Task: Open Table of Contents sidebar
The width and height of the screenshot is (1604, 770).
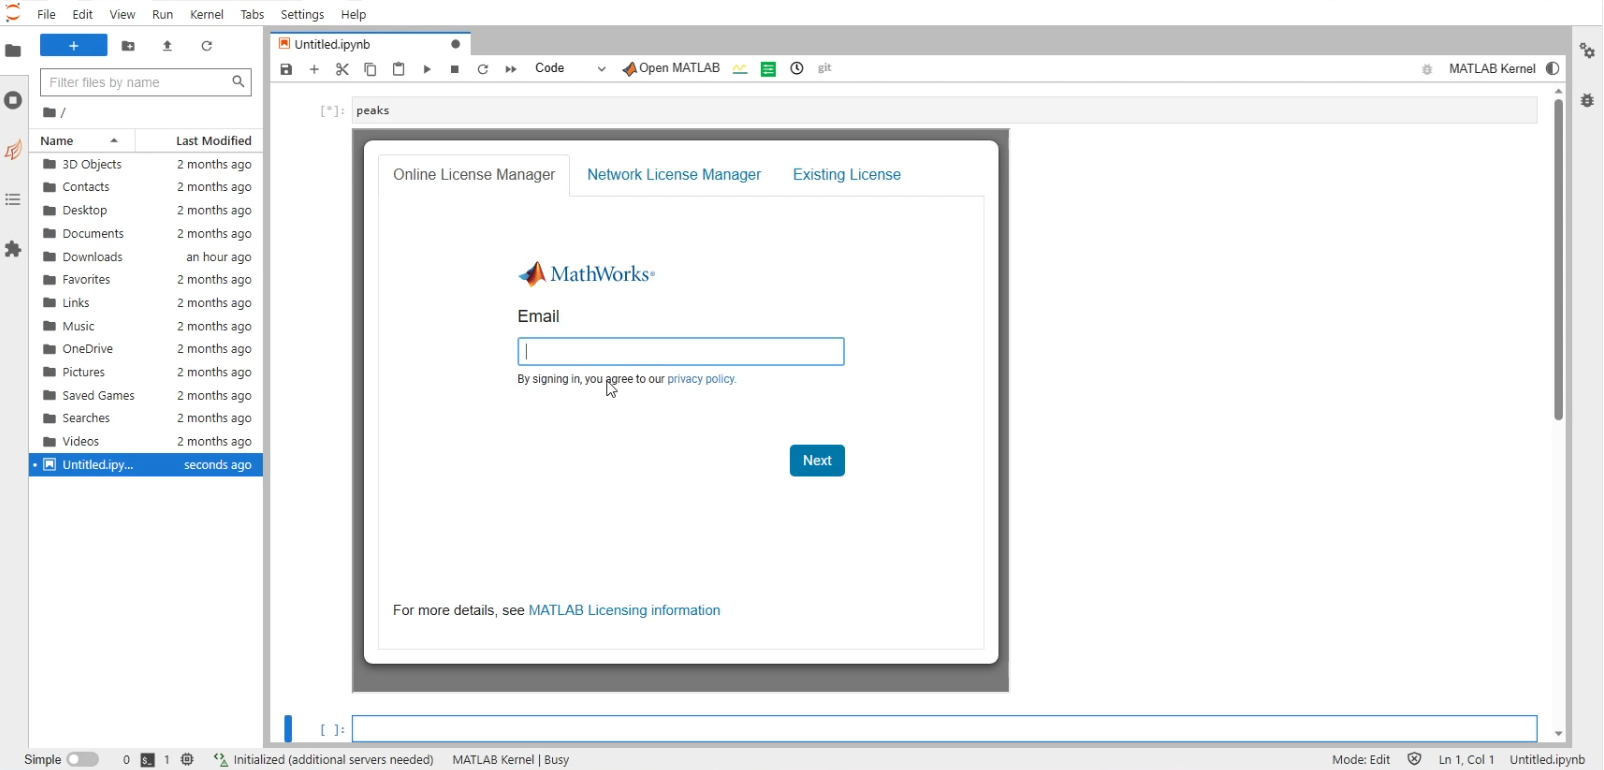Action: [x=13, y=200]
